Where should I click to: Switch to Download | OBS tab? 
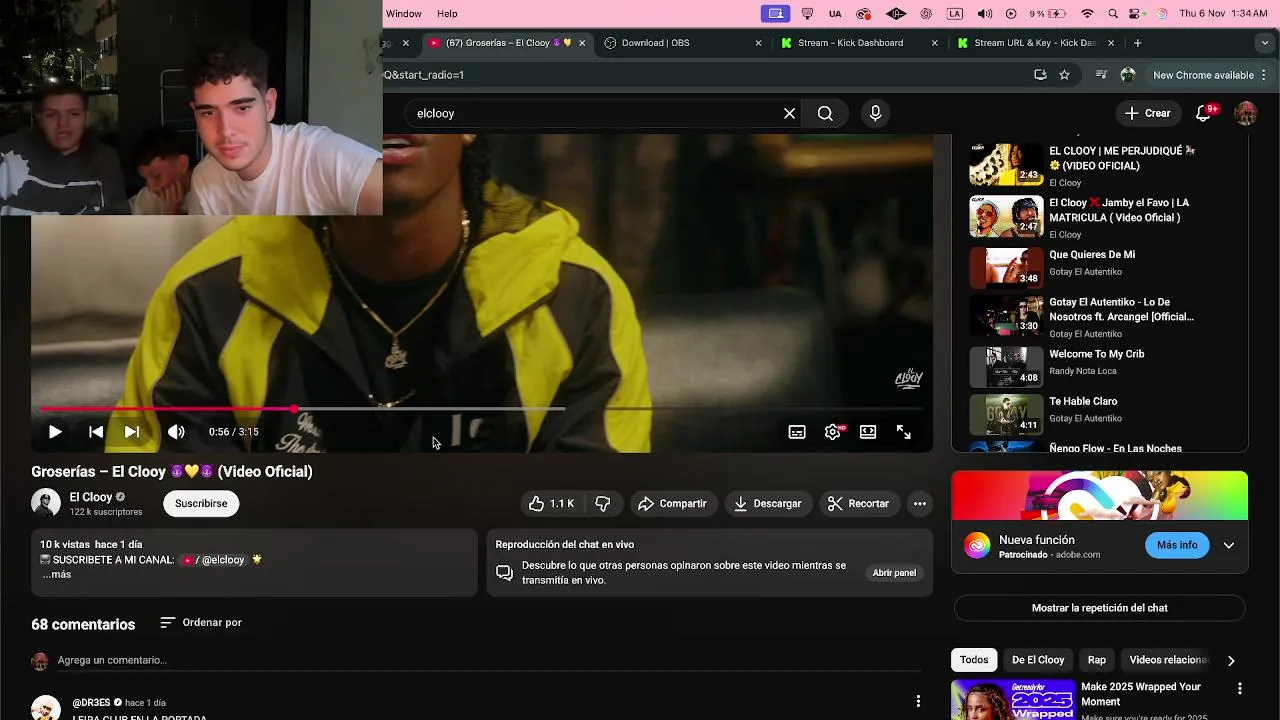pos(684,43)
